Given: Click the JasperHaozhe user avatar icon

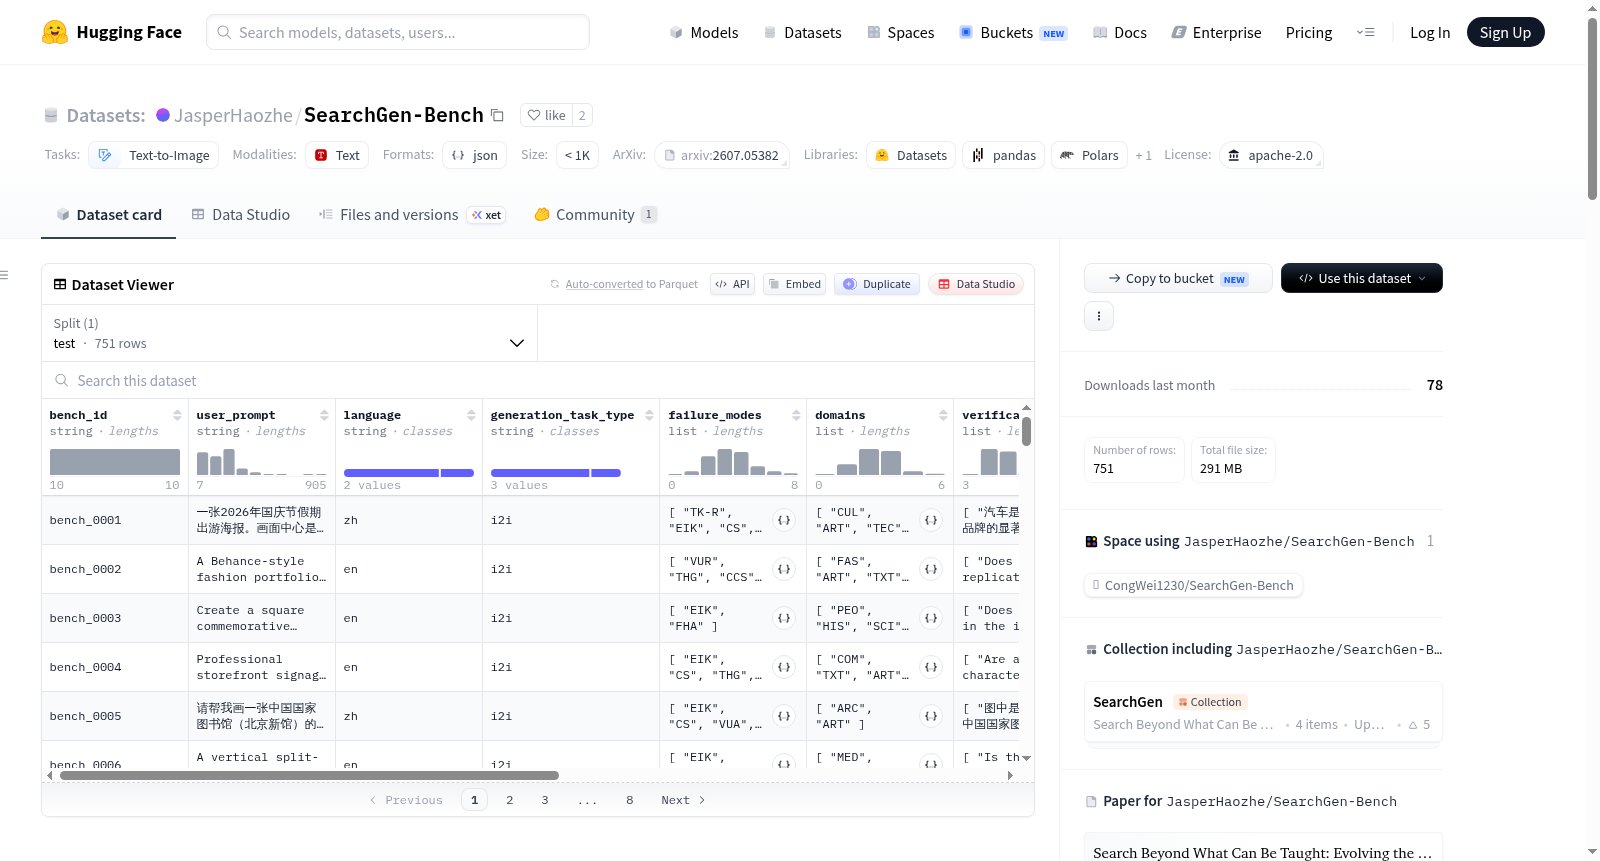Looking at the screenshot, I should tap(163, 115).
